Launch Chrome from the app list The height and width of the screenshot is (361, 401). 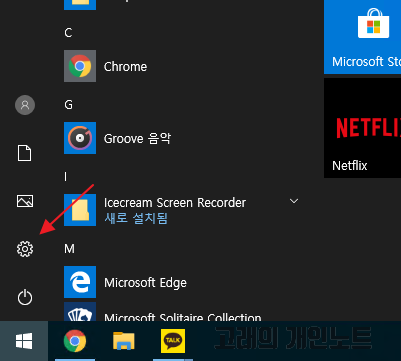point(80,66)
